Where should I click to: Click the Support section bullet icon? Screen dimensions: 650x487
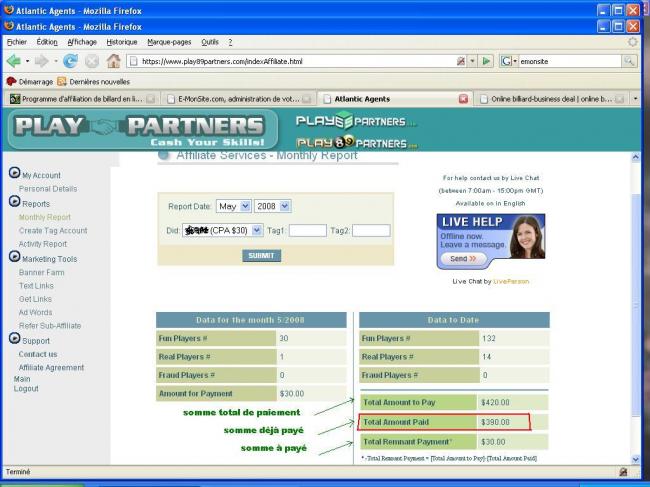point(15,338)
